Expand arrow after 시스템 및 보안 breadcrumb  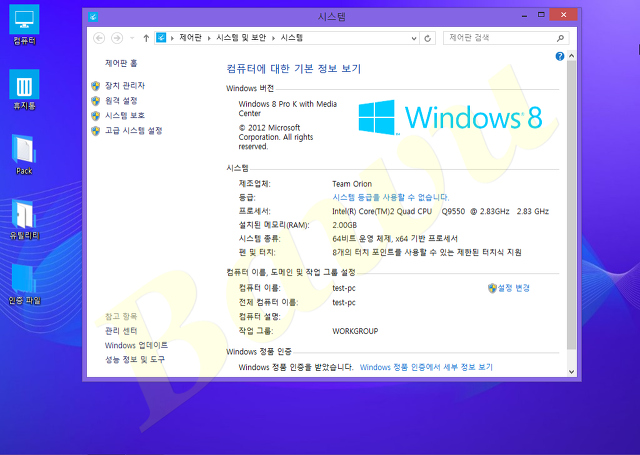[x=273, y=38]
